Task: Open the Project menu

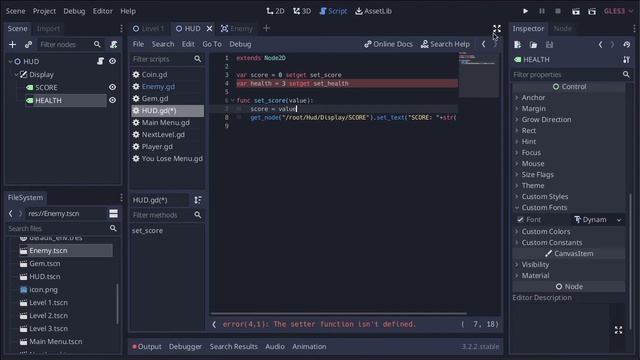Action: coord(44,11)
